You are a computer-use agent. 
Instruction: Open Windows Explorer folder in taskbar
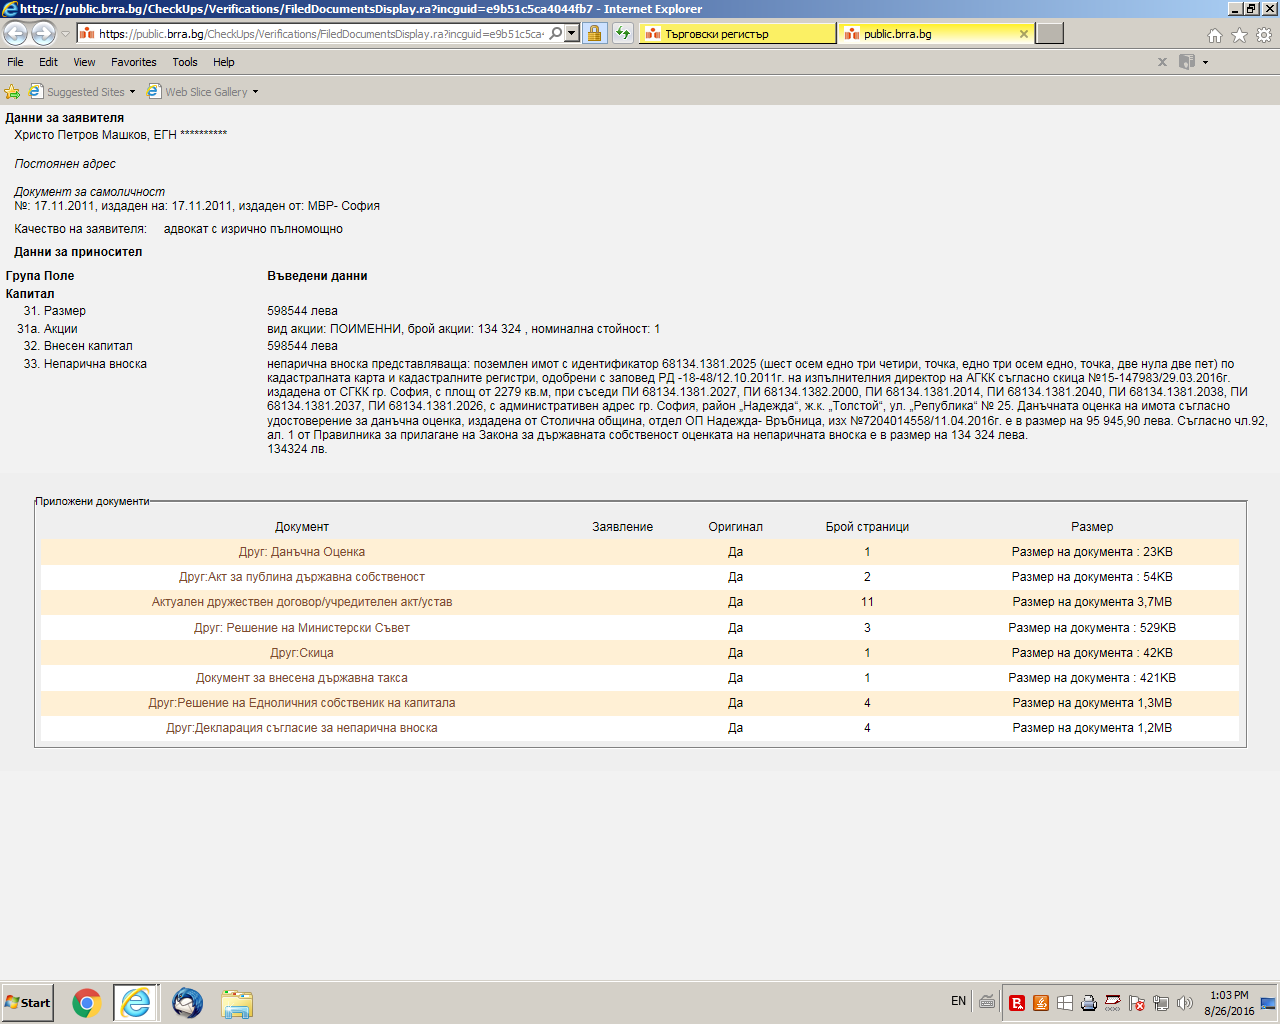coord(237,1003)
